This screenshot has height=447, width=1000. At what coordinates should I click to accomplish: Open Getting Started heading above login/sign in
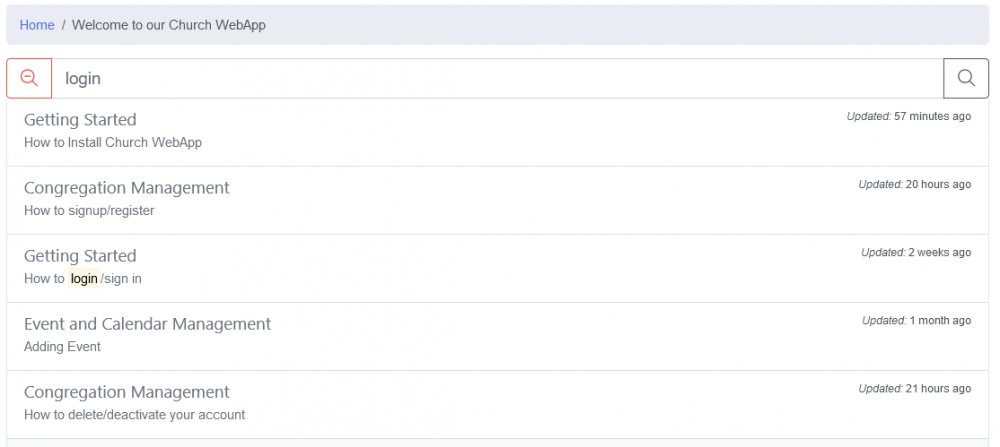80,256
